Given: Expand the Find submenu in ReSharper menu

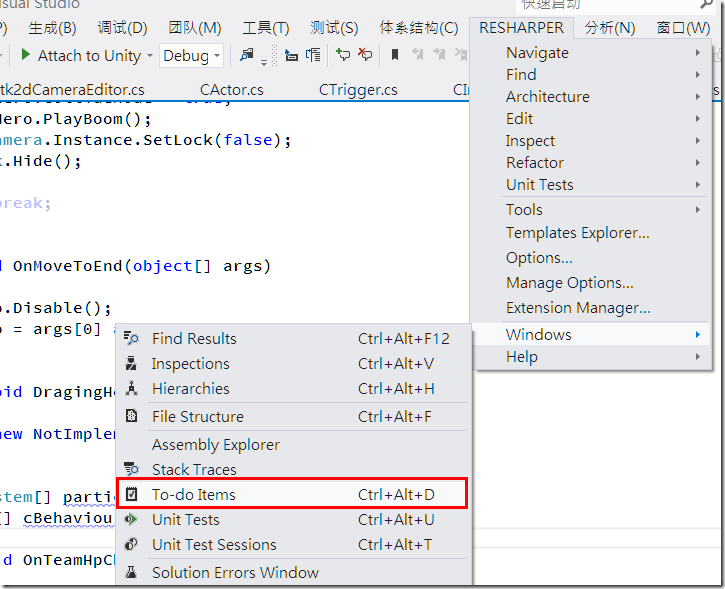Looking at the screenshot, I should pyautogui.click(x=591, y=74).
